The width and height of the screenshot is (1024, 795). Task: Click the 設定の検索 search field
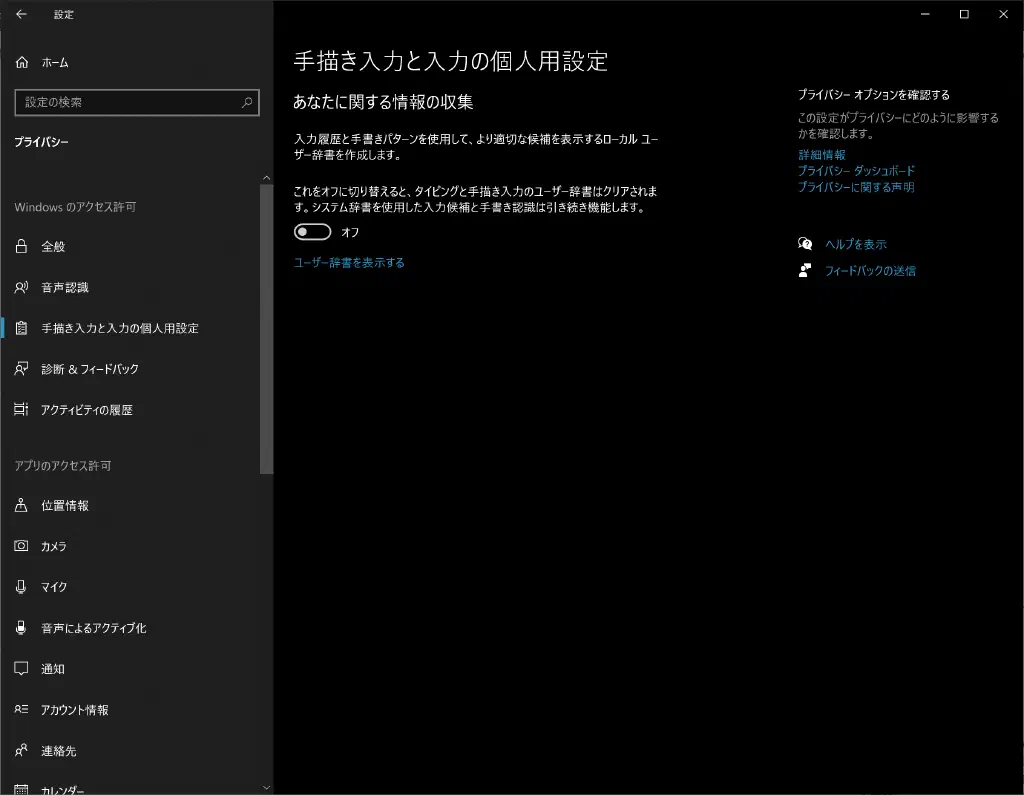[128, 102]
